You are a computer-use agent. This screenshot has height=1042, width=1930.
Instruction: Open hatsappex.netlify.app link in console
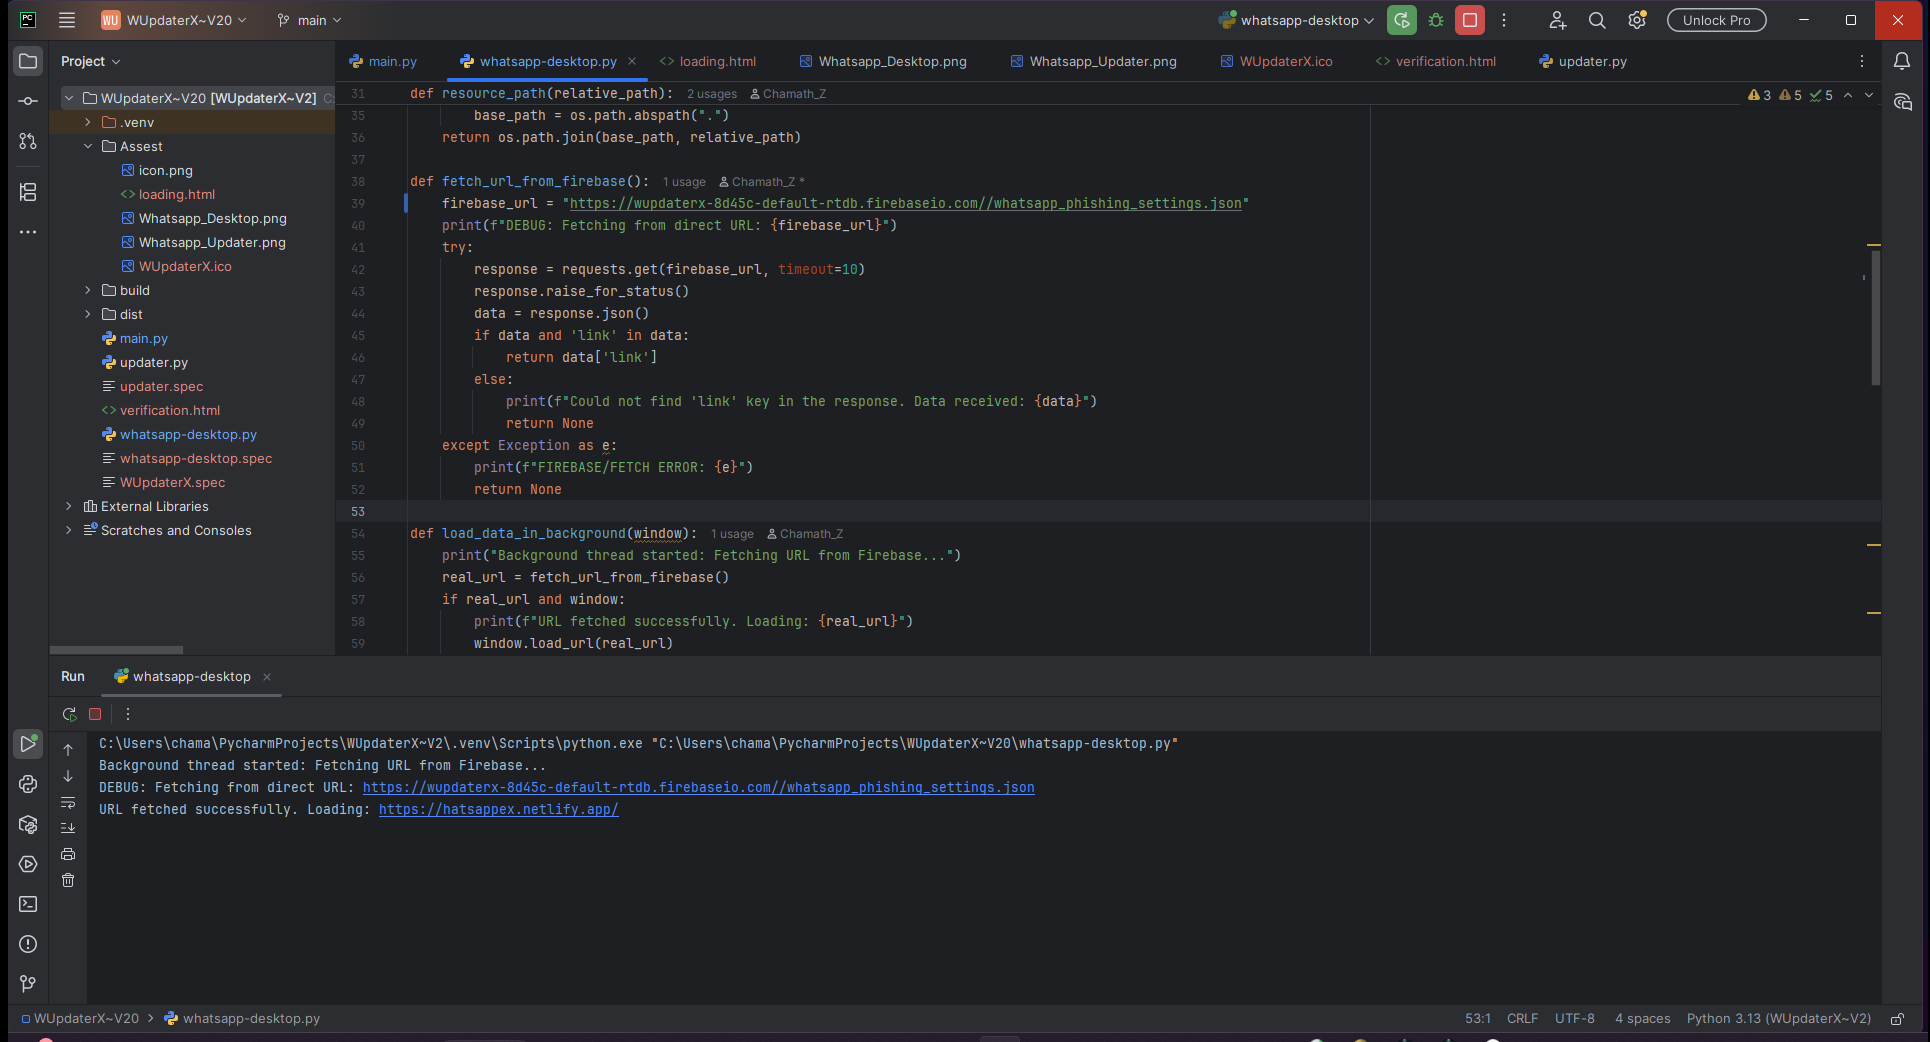click(498, 810)
